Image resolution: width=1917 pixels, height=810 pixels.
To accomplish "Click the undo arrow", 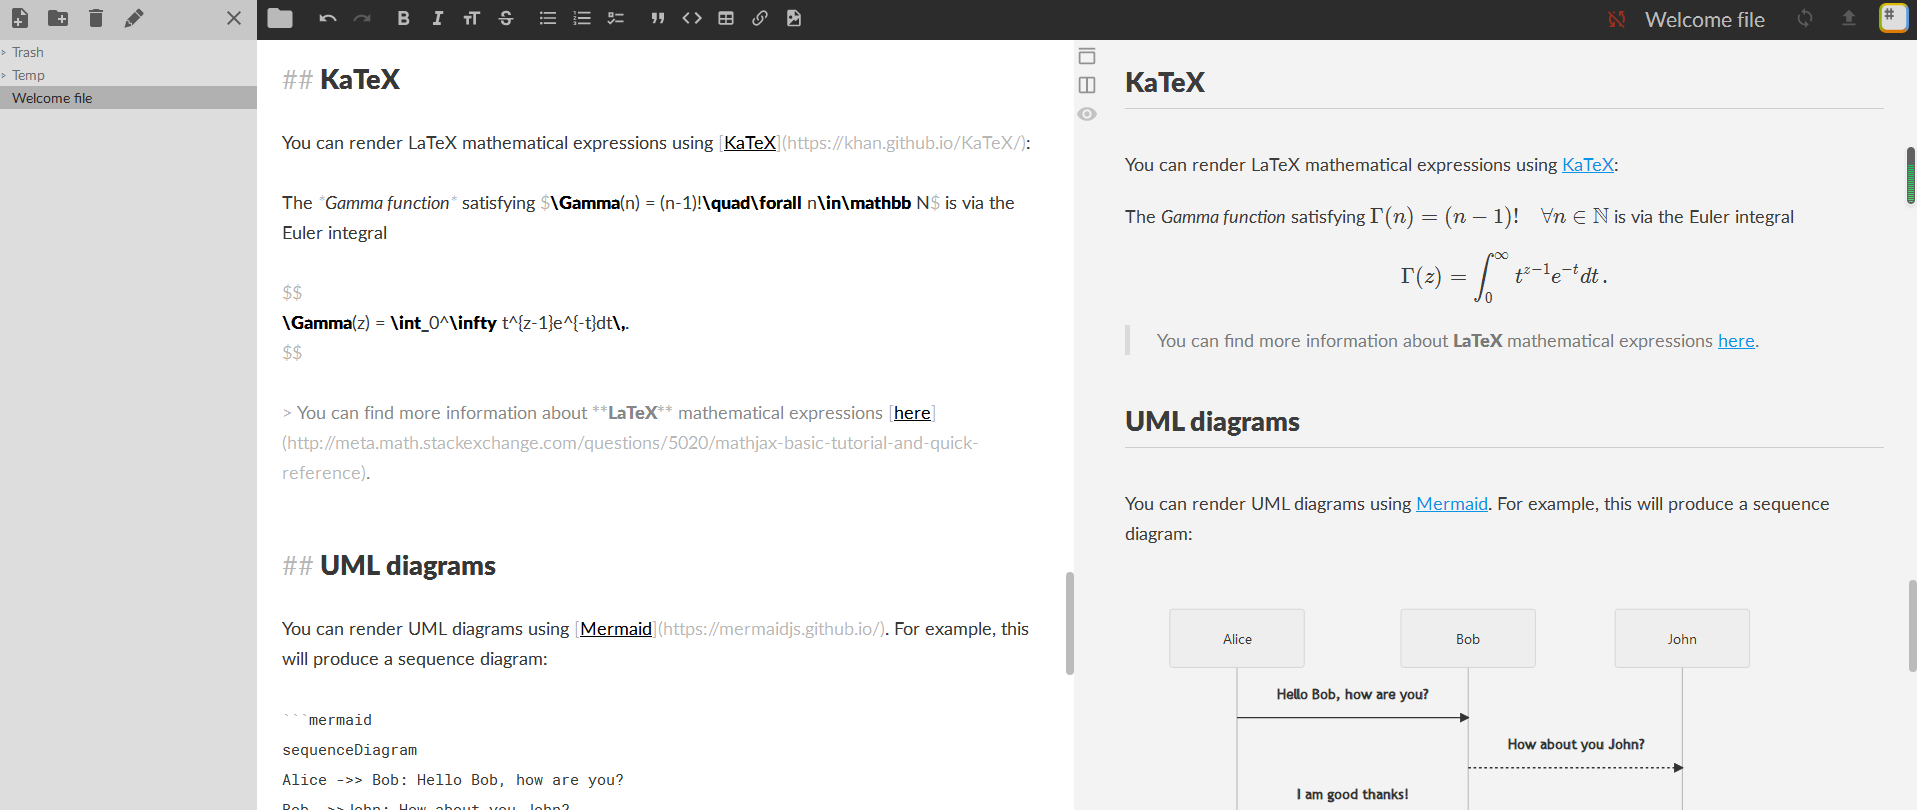I will [328, 18].
